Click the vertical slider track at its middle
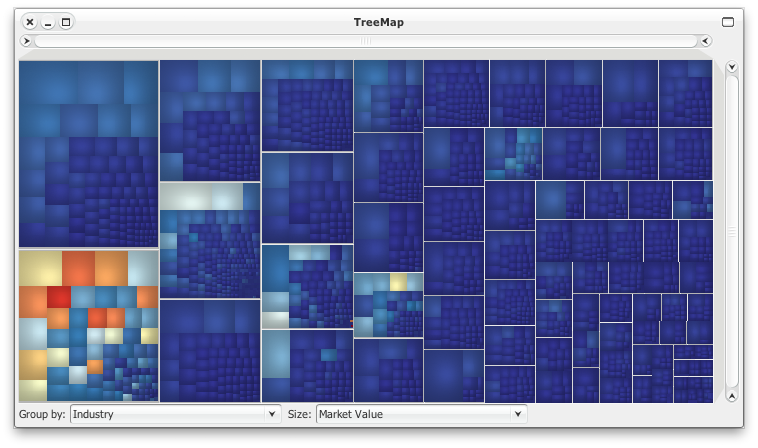758x448 pixels. [x=732, y=231]
